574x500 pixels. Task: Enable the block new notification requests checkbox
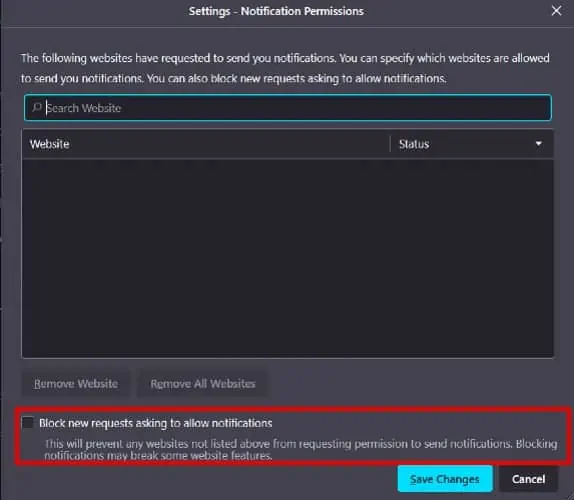[28, 422]
